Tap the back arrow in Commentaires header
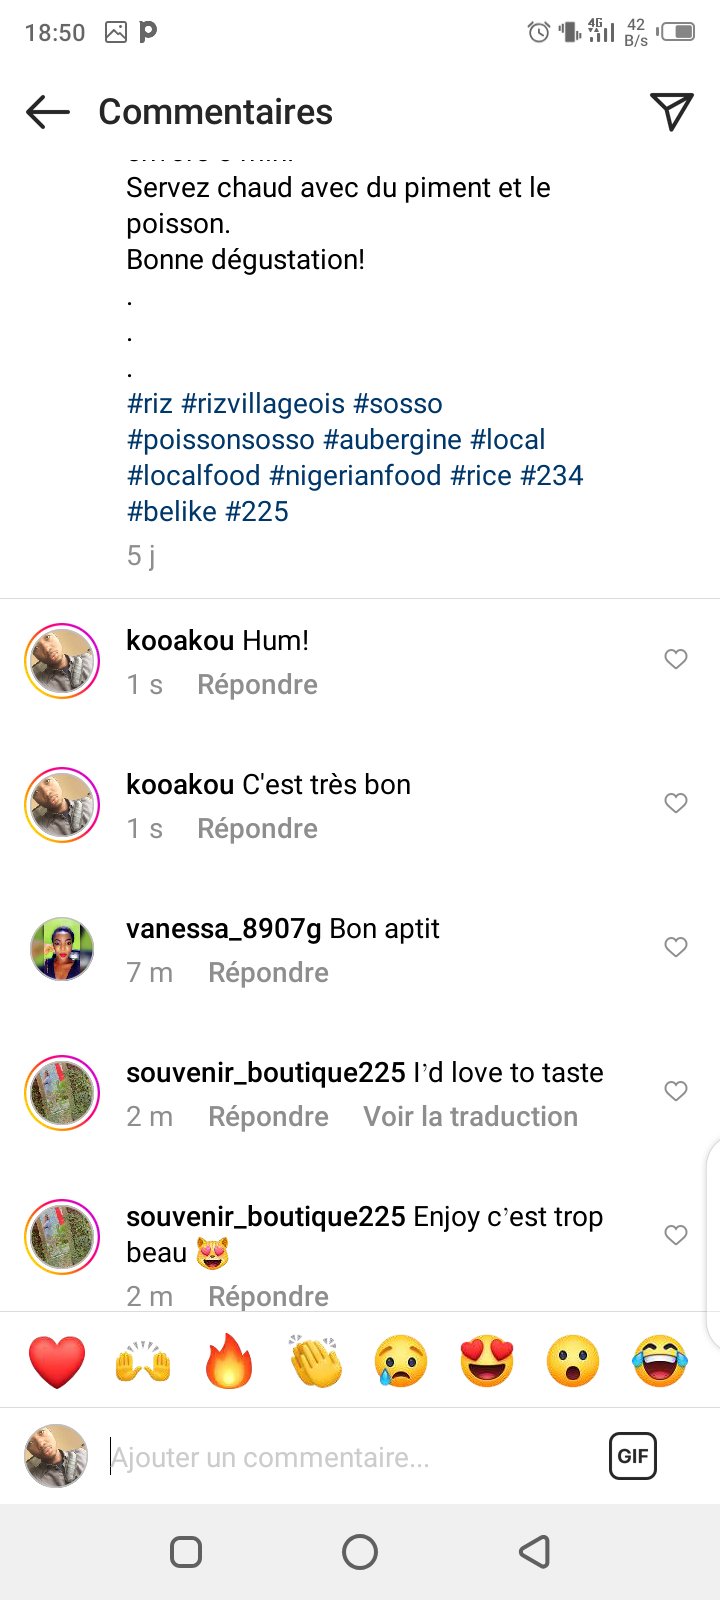720x1600 pixels. point(47,112)
